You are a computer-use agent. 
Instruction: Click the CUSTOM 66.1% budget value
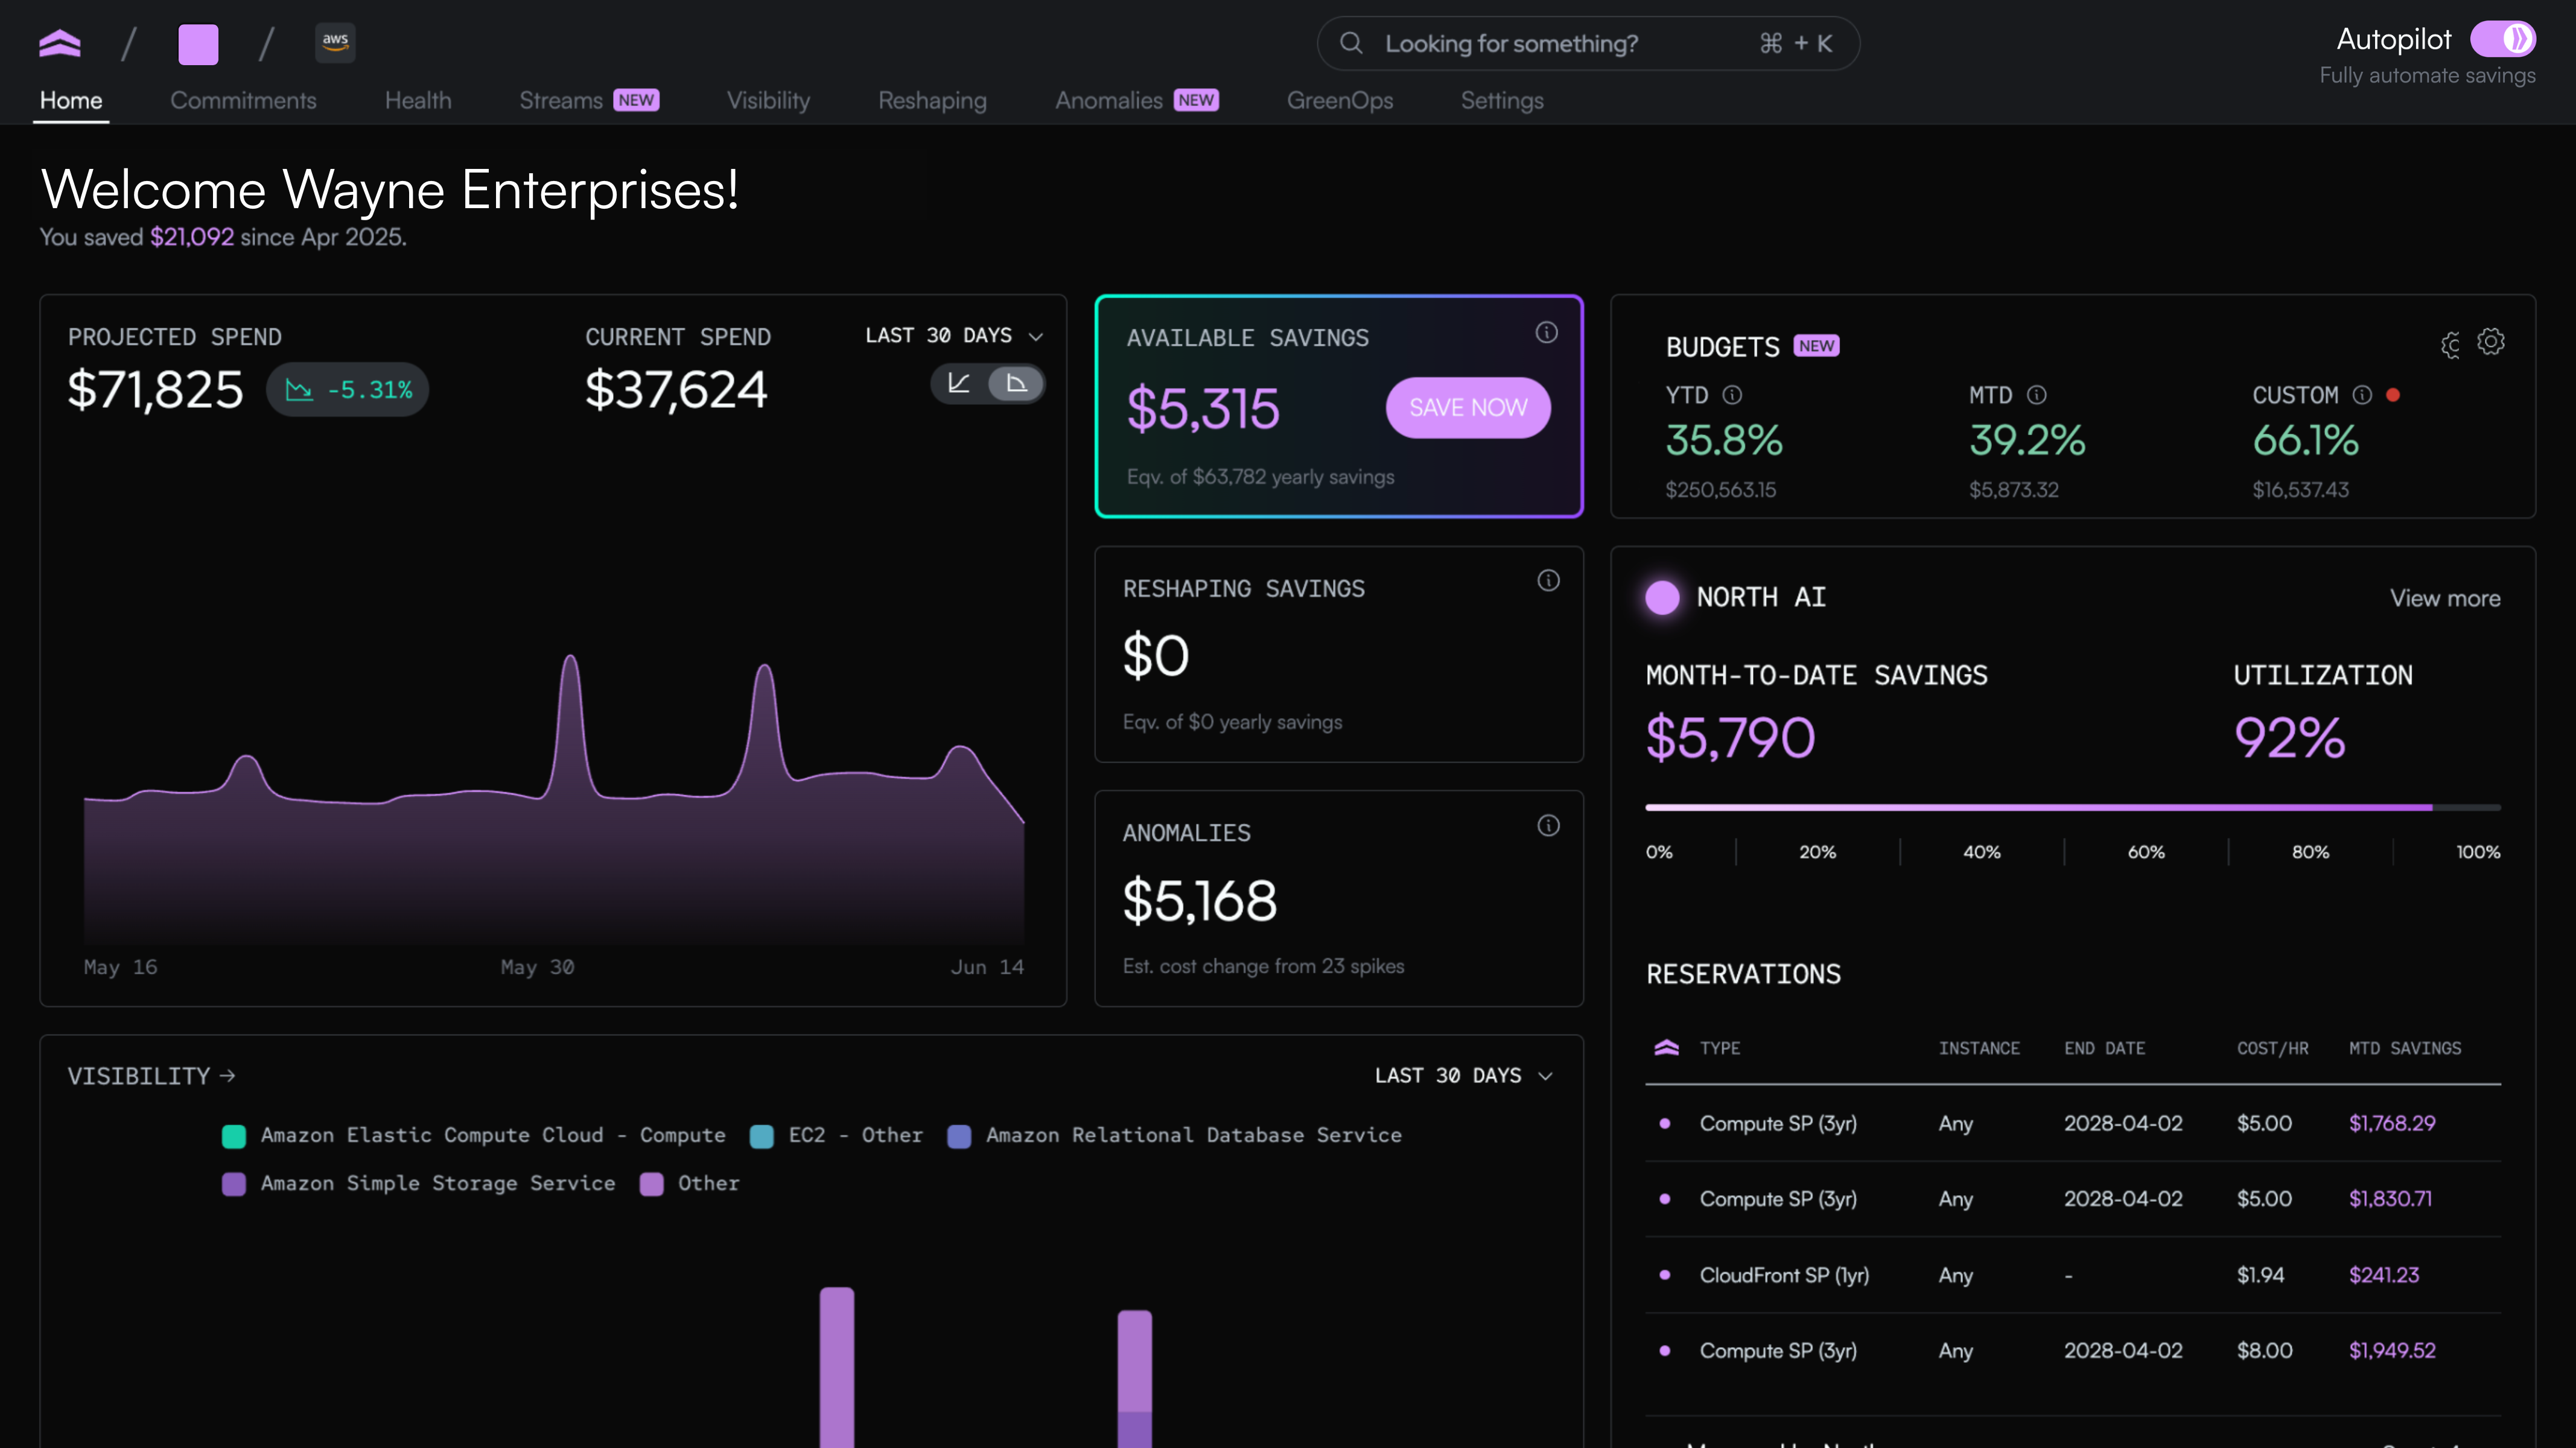(x=2305, y=441)
